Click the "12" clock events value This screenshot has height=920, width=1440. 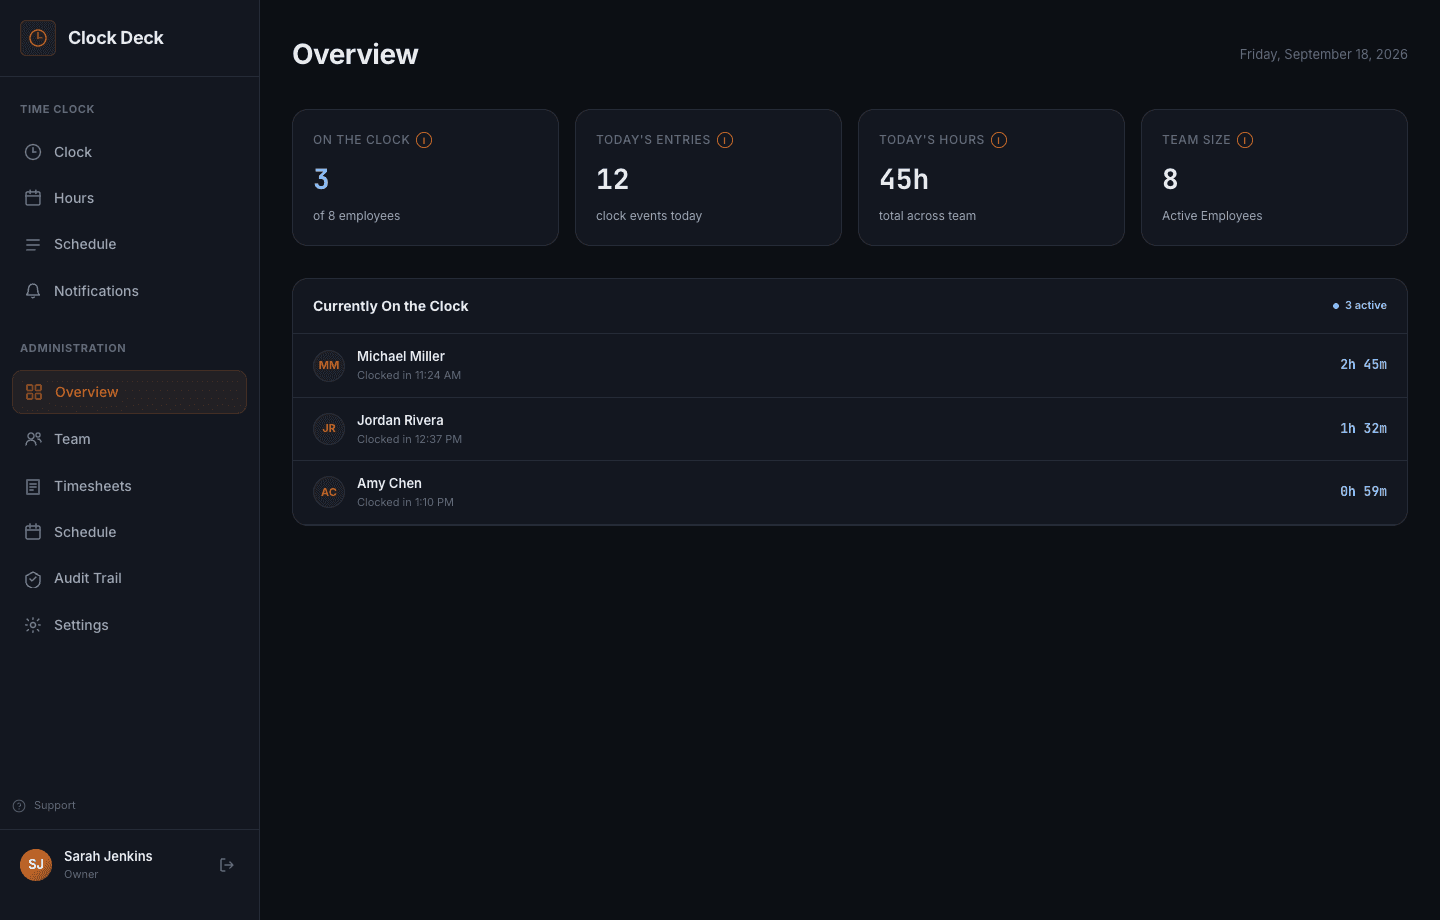coord(612,179)
